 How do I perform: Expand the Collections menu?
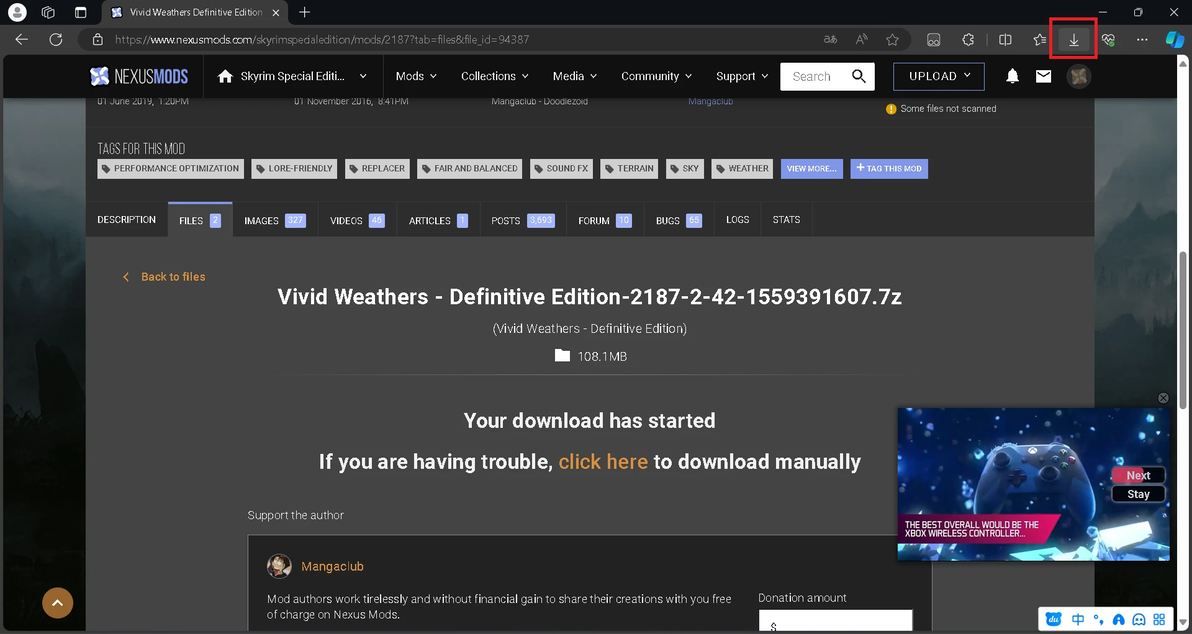[x=495, y=76]
